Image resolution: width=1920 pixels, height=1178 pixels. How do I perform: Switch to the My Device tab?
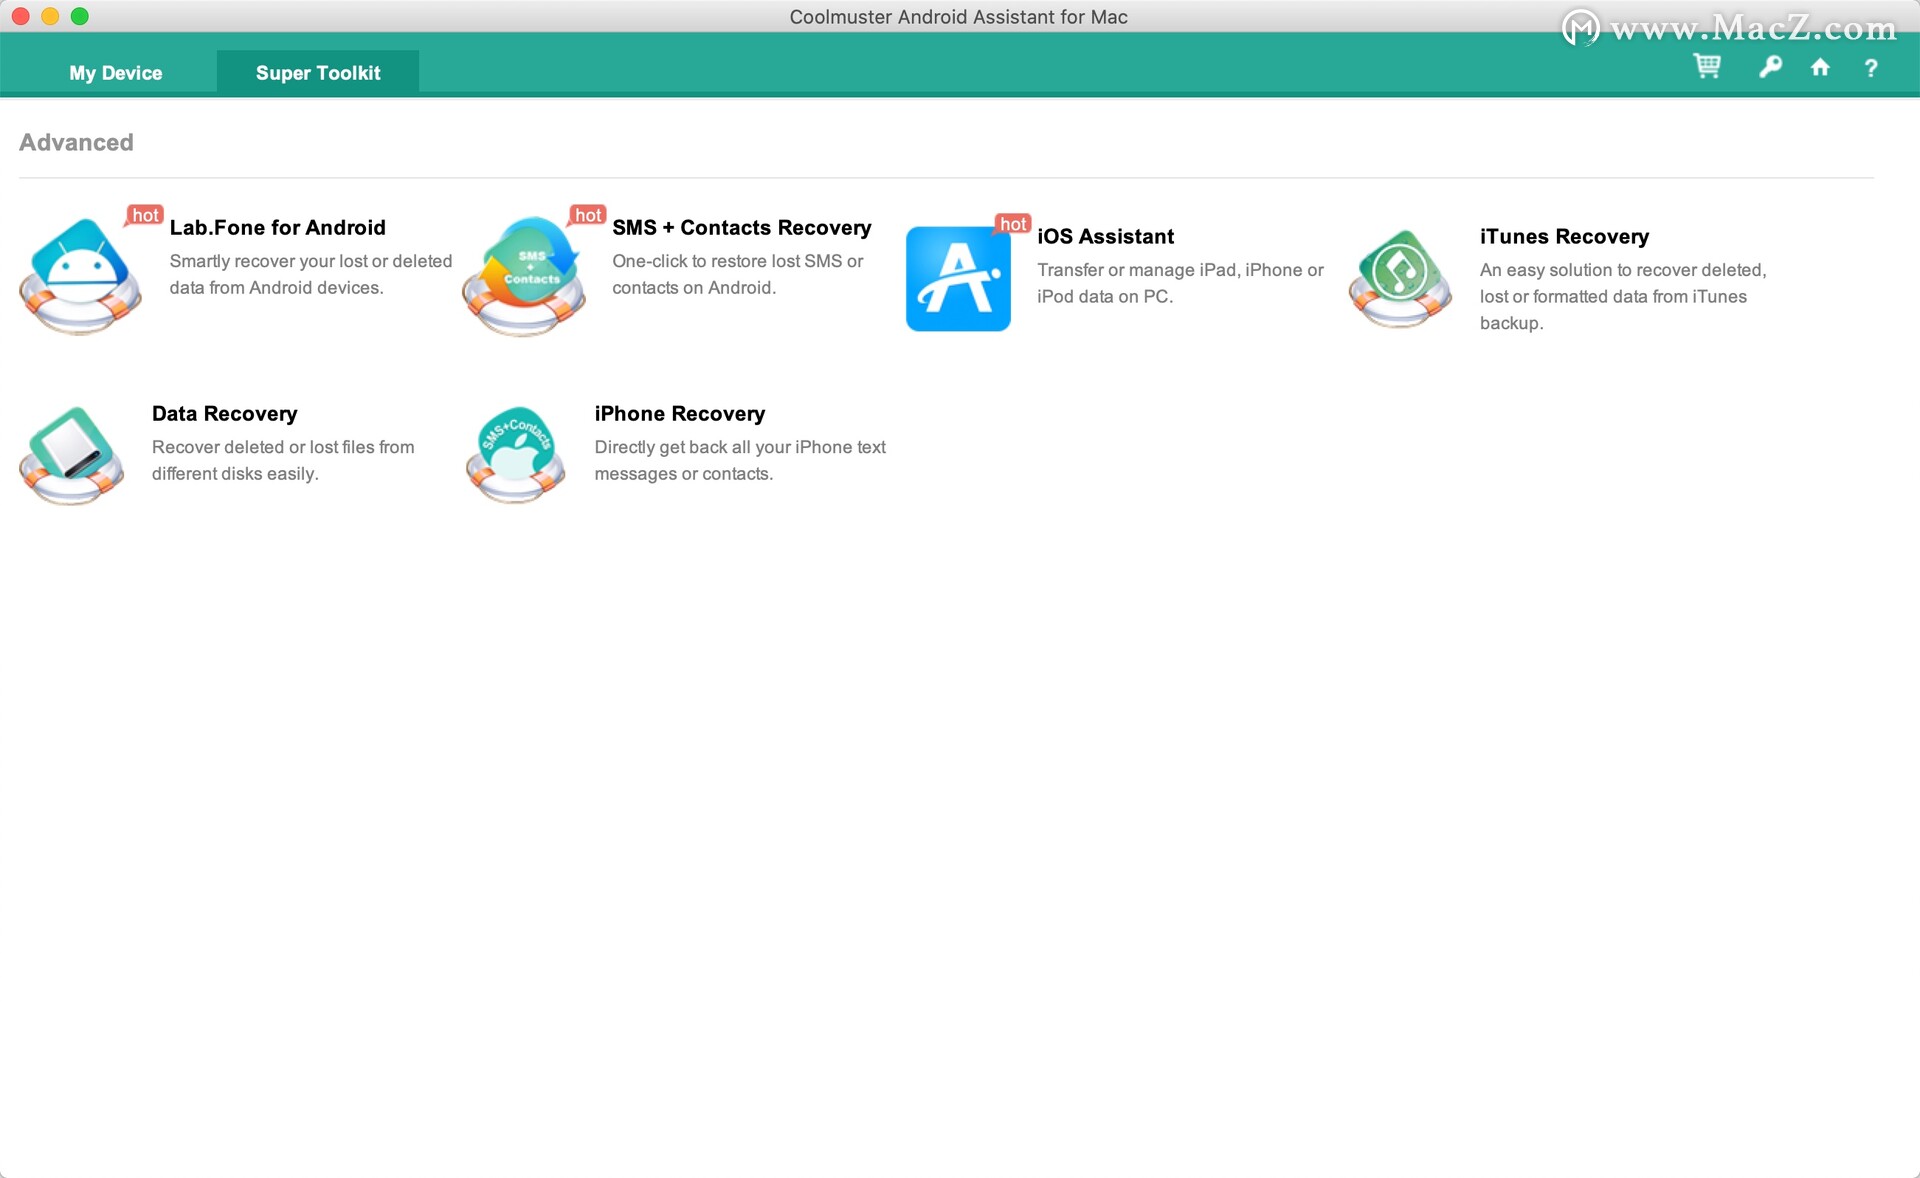pos(116,73)
